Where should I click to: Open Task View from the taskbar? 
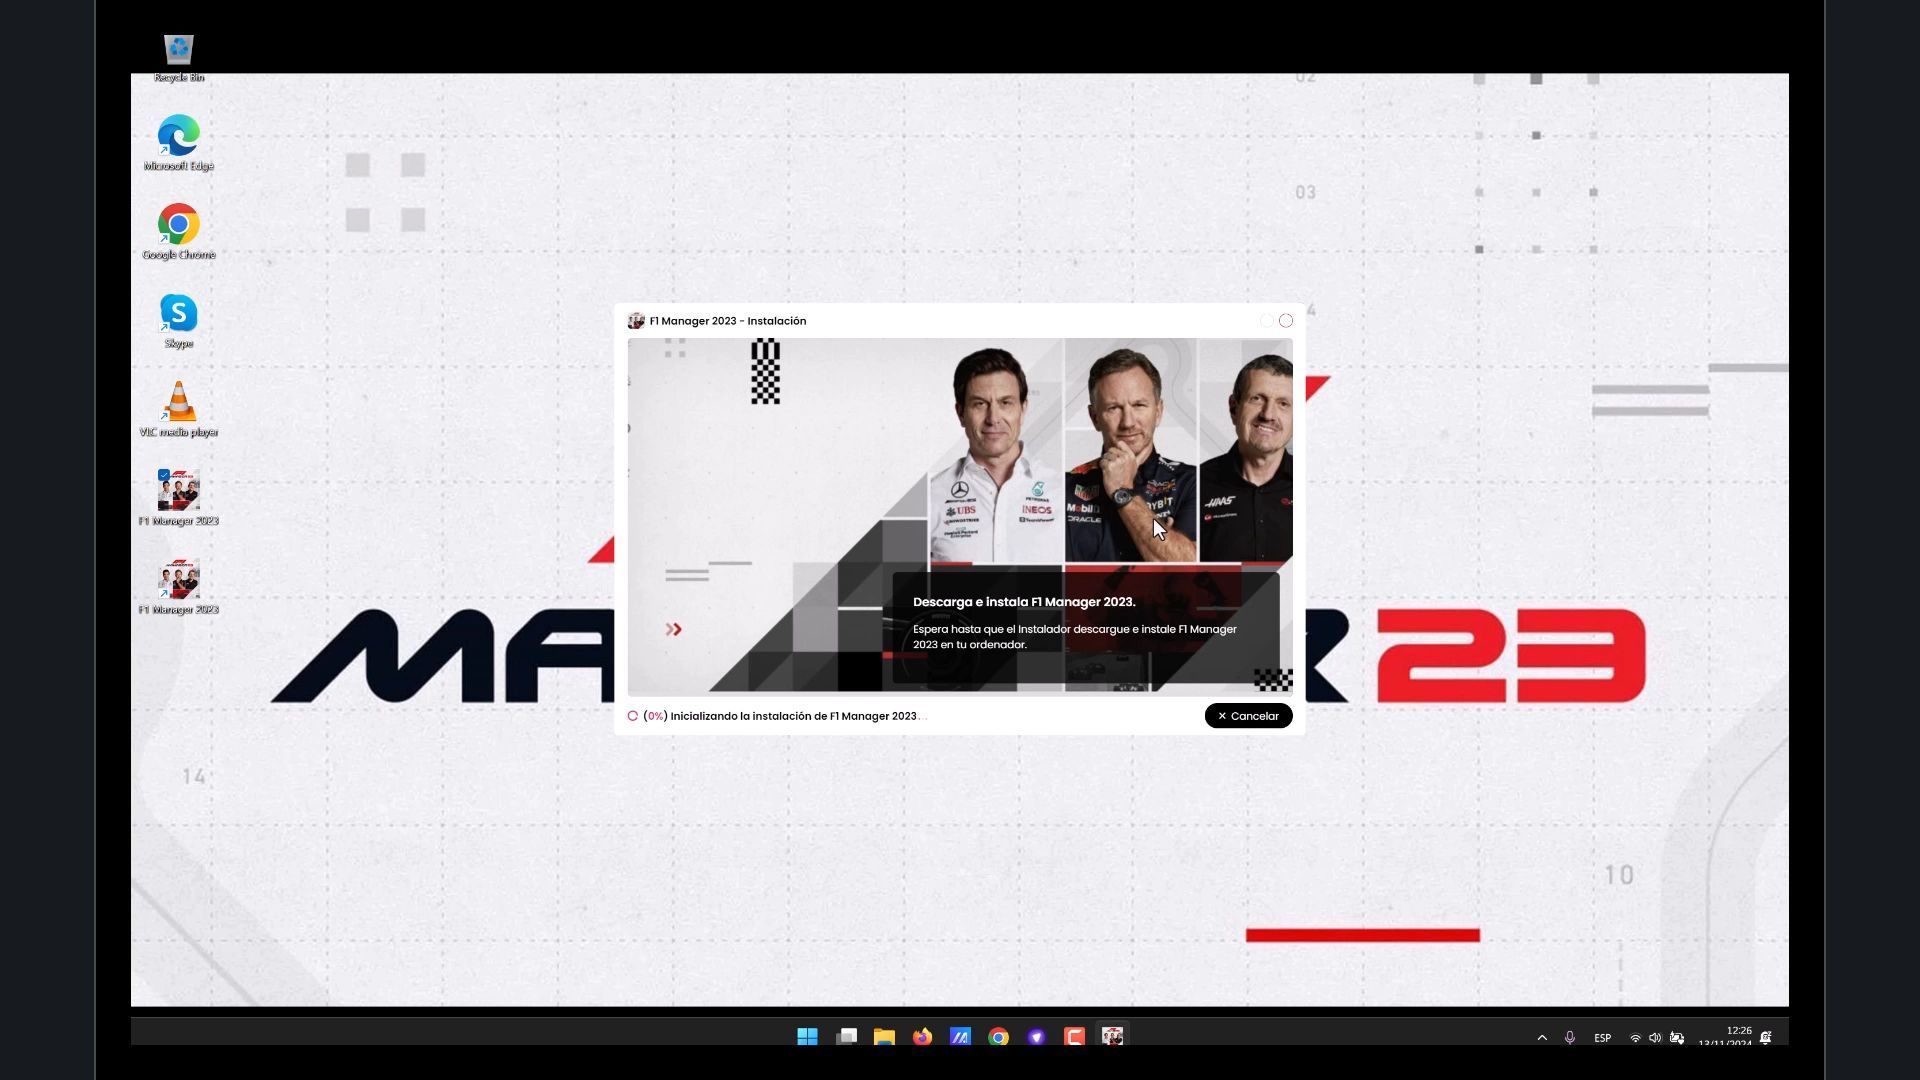tap(846, 1037)
